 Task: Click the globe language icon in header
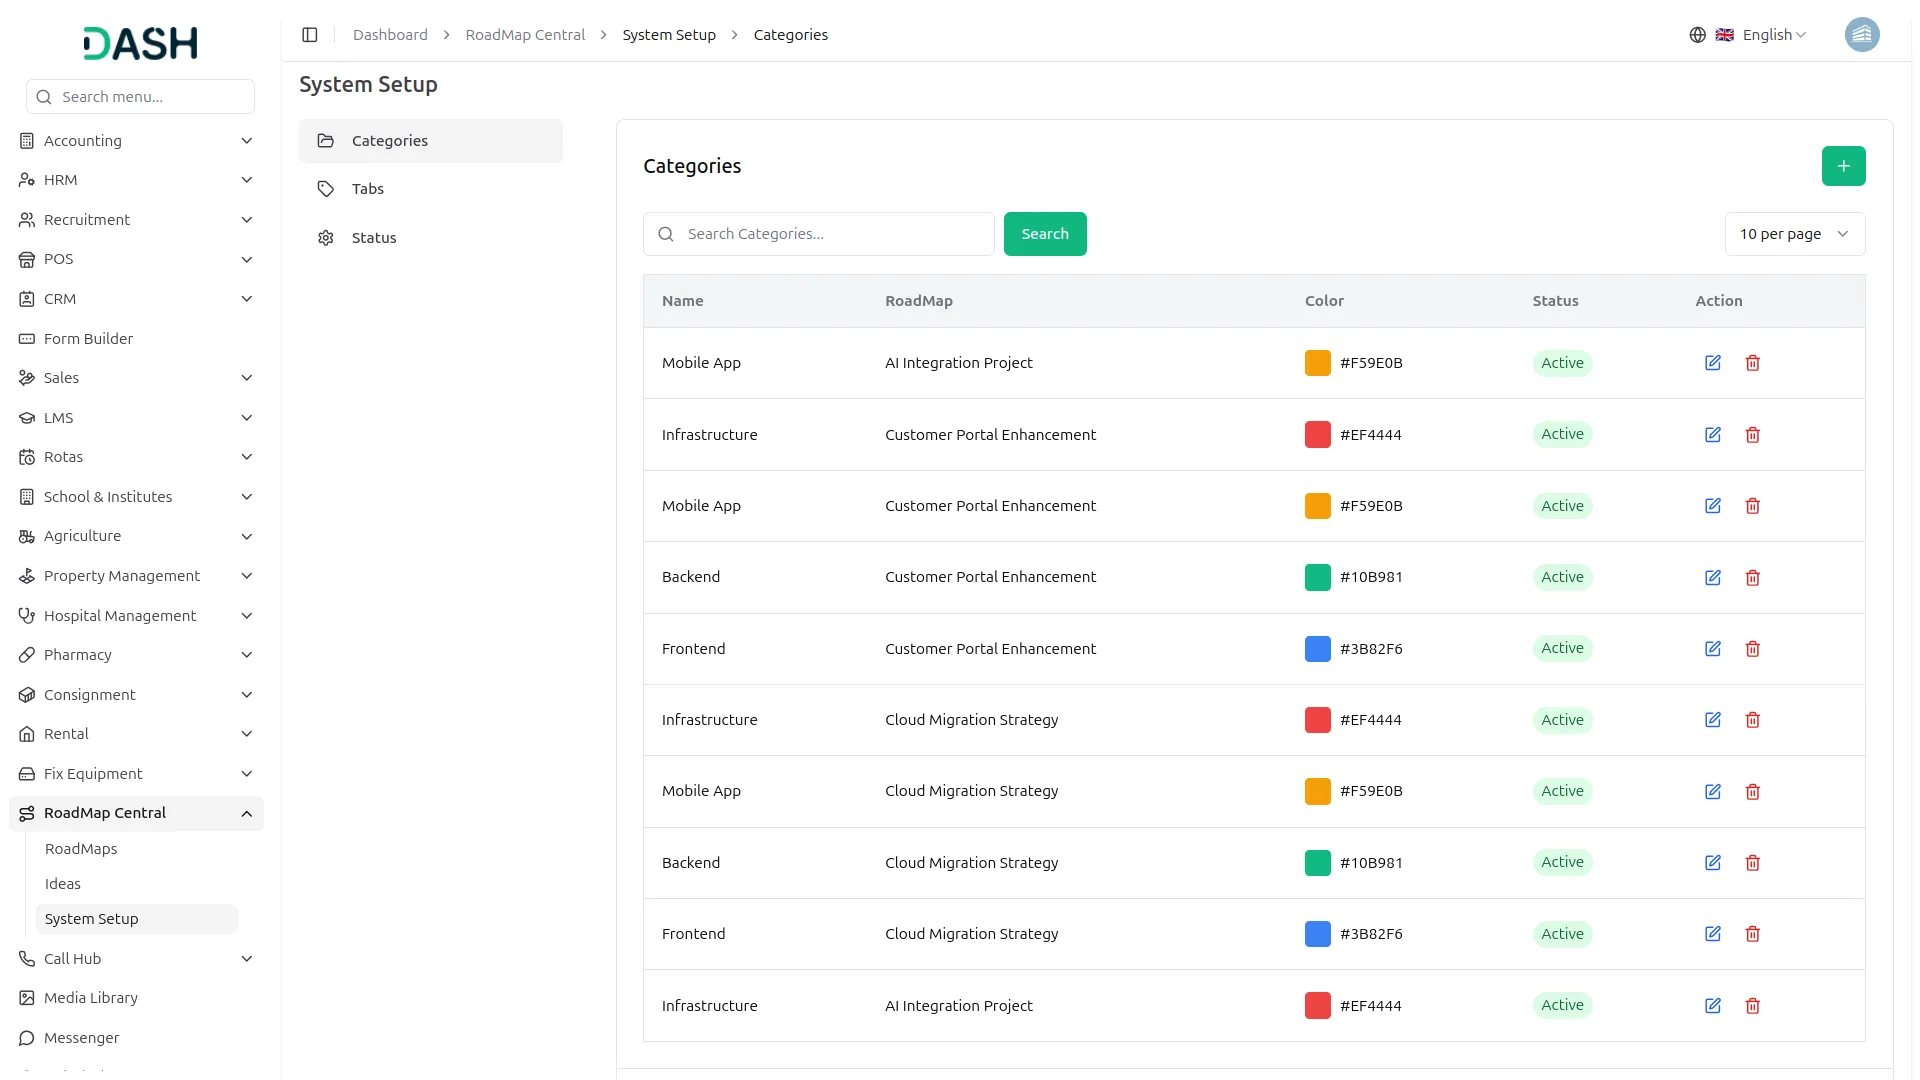click(x=1697, y=34)
